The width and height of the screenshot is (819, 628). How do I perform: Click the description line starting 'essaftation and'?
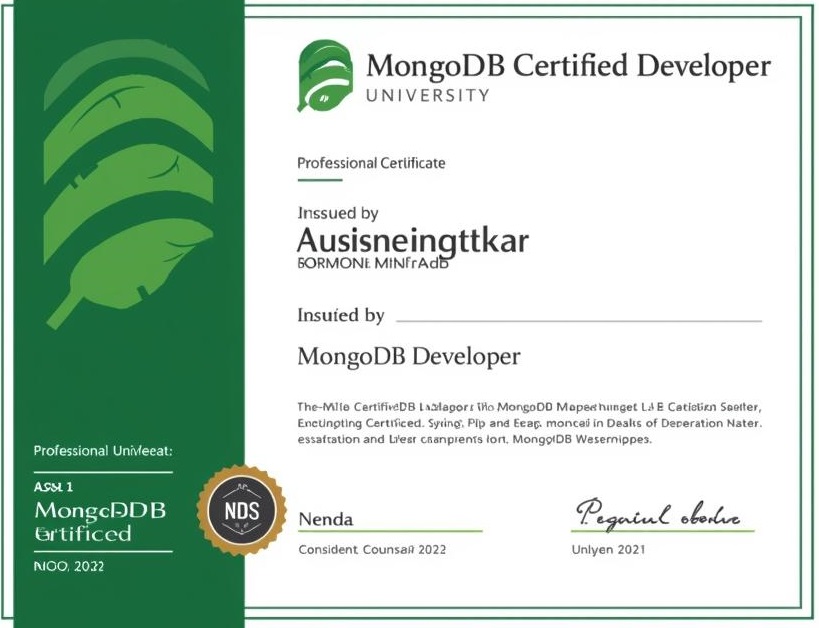coord(474,439)
